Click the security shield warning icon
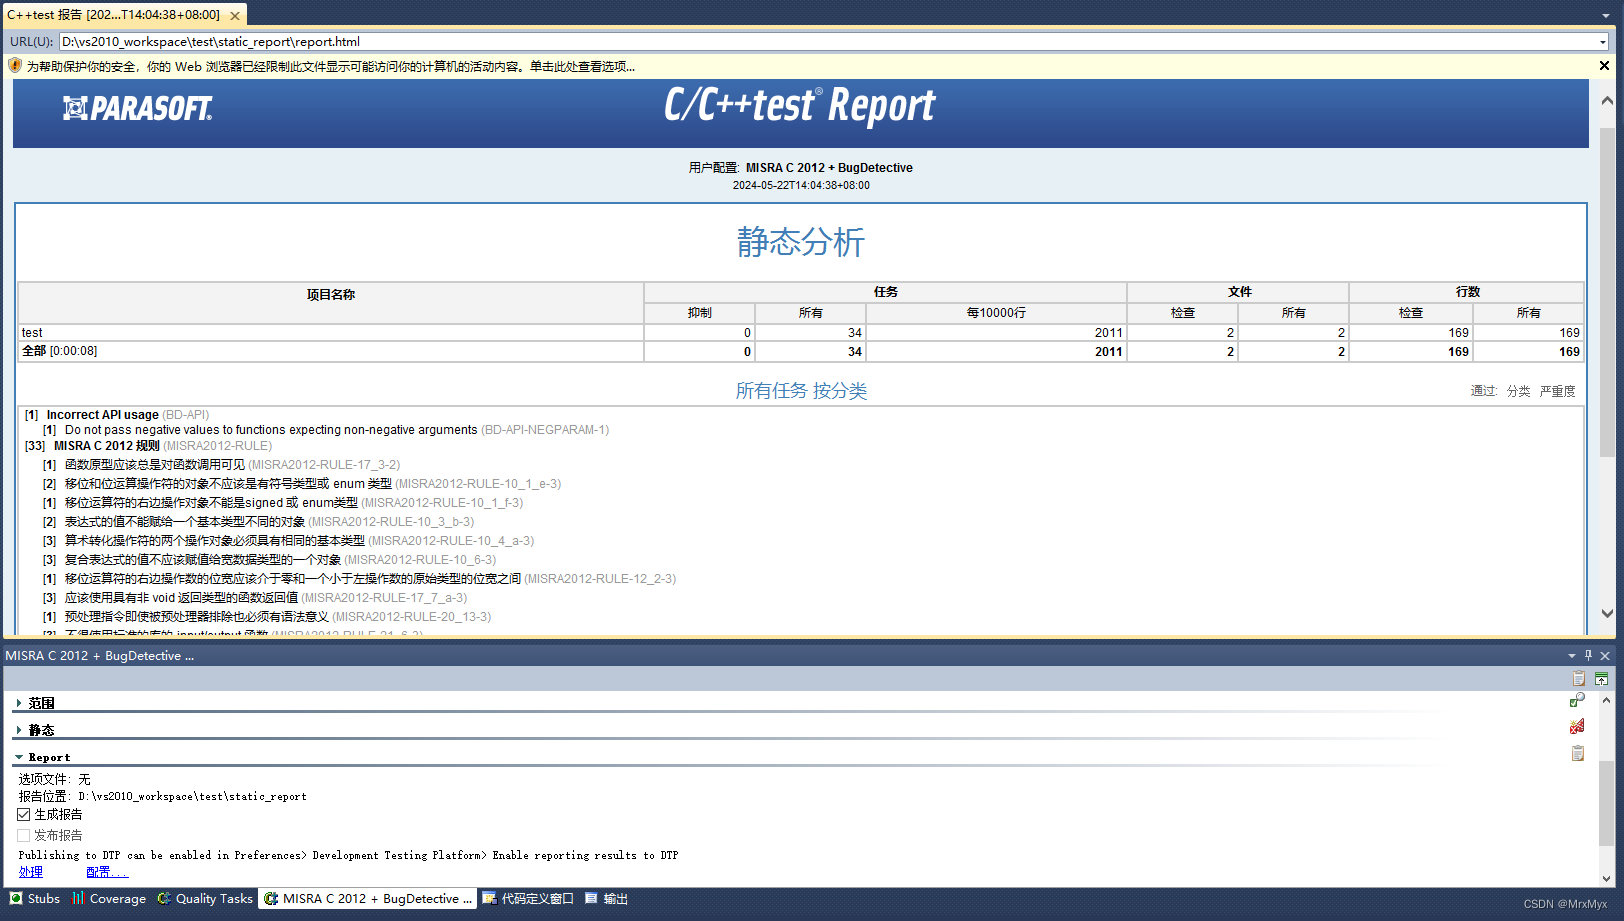 pos(15,66)
